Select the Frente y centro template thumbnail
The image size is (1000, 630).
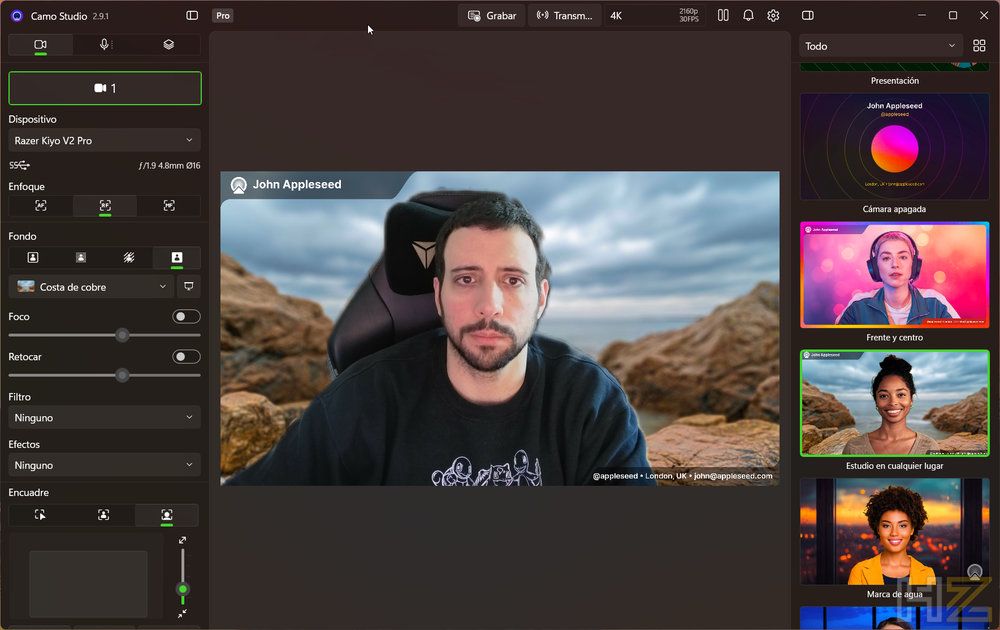pyautogui.click(x=895, y=275)
